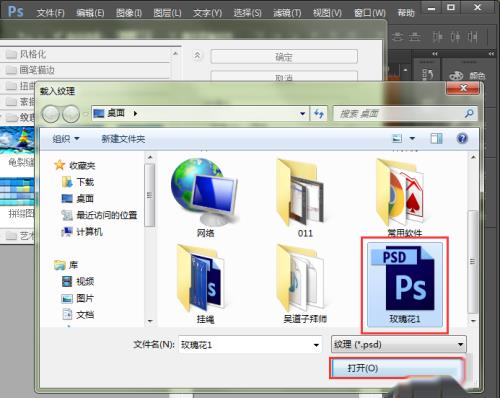Expand the 文件名 dropdown arrow

(316, 345)
